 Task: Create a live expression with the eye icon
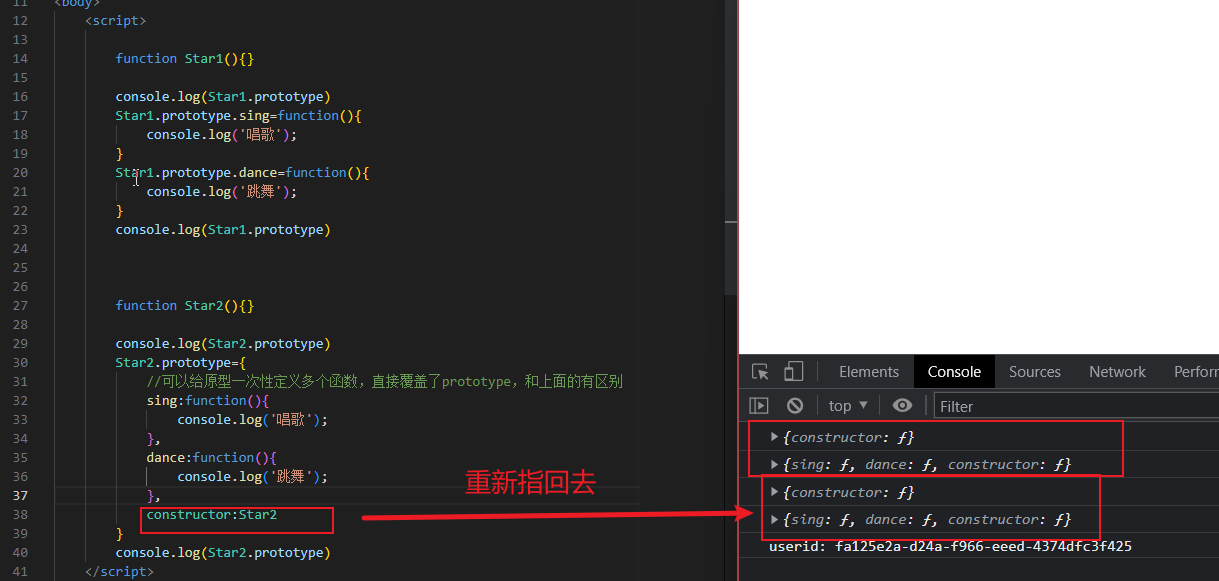(902, 406)
